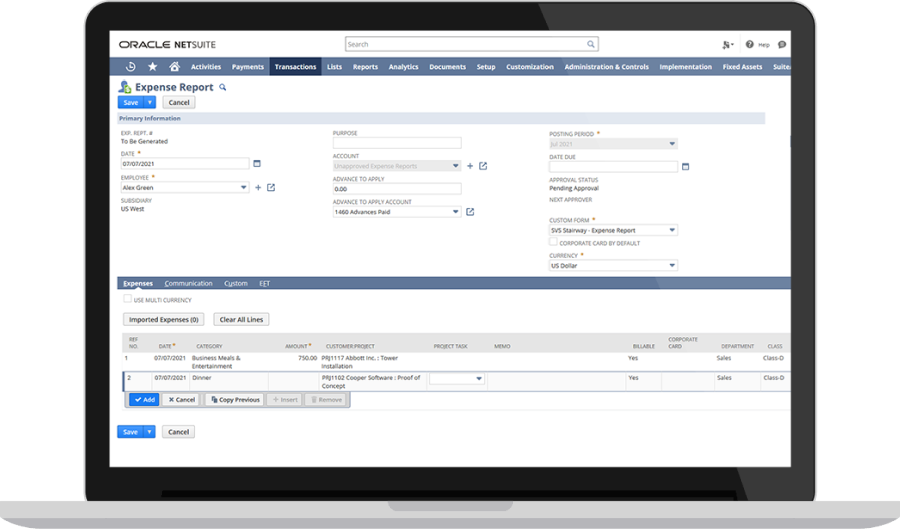Open the Custom Form dropdown
Image resolution: width=900 pixels, height=529 pixels.
(672, 230)
